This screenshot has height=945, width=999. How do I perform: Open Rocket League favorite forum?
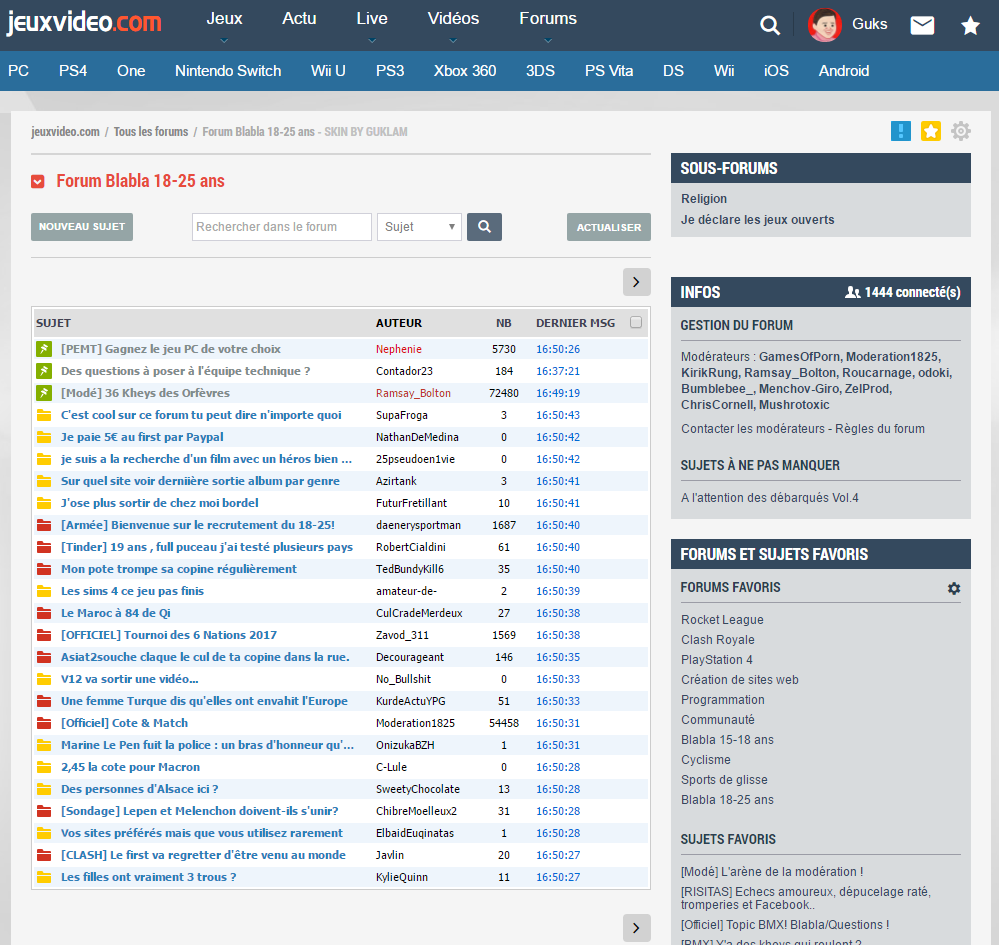pyautogui.click(x=722, y=620)
